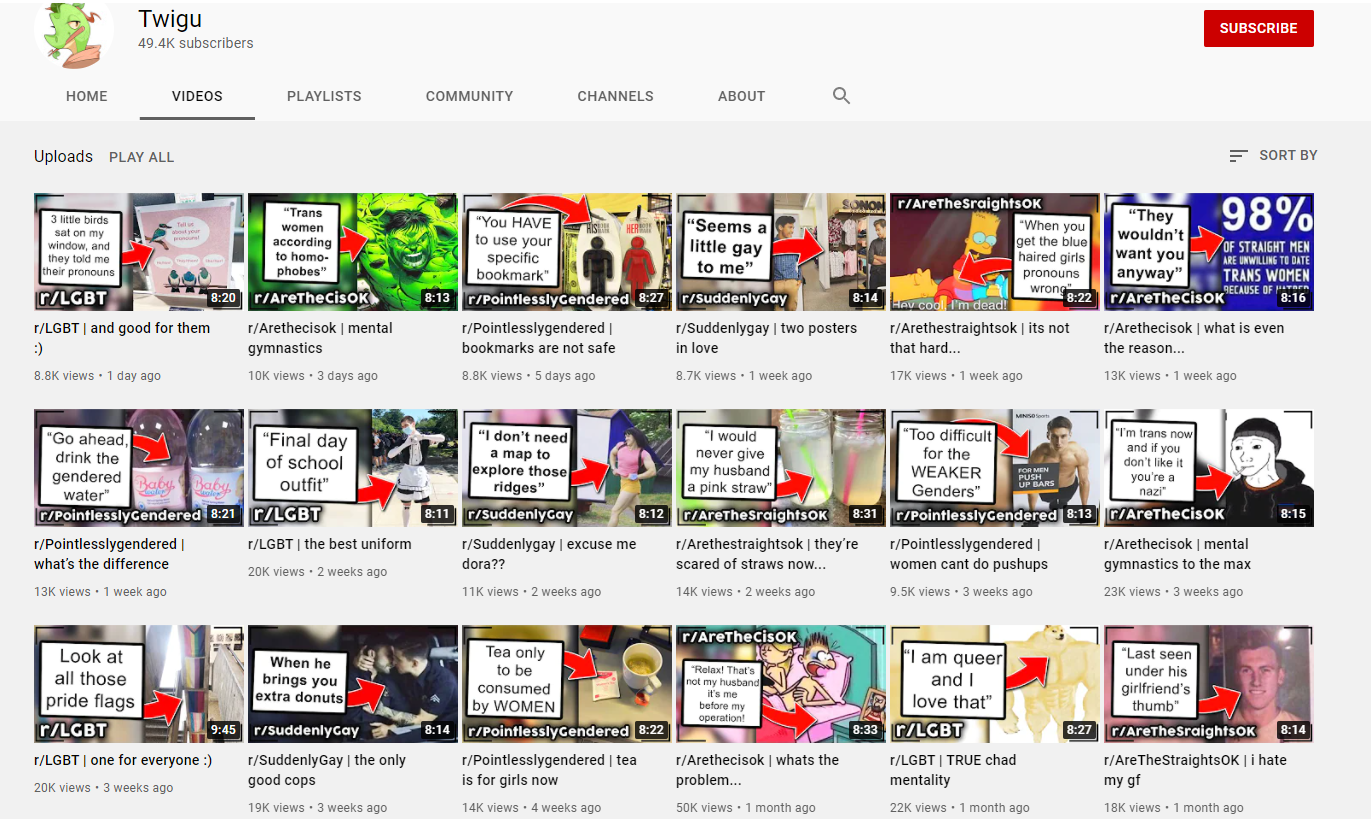
Task: Open 'tea is for girls now' title
Action: 549,770
